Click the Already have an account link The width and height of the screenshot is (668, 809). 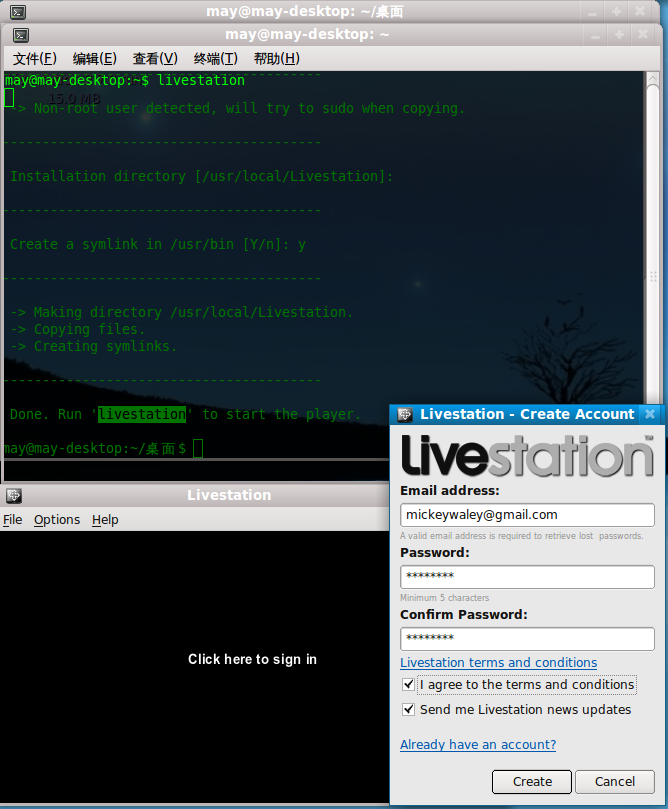pos(478,745)
